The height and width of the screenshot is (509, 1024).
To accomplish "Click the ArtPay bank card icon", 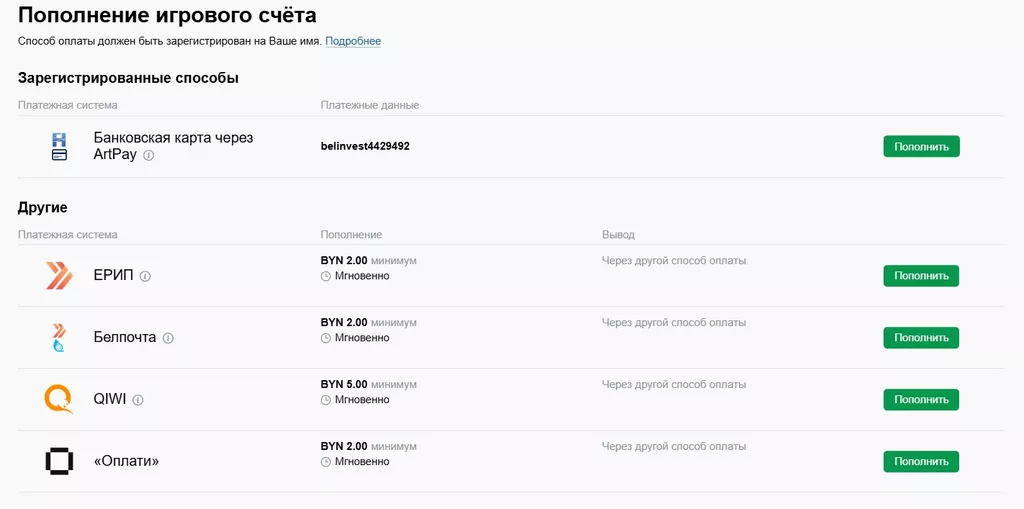I will (x=59, y=146).
